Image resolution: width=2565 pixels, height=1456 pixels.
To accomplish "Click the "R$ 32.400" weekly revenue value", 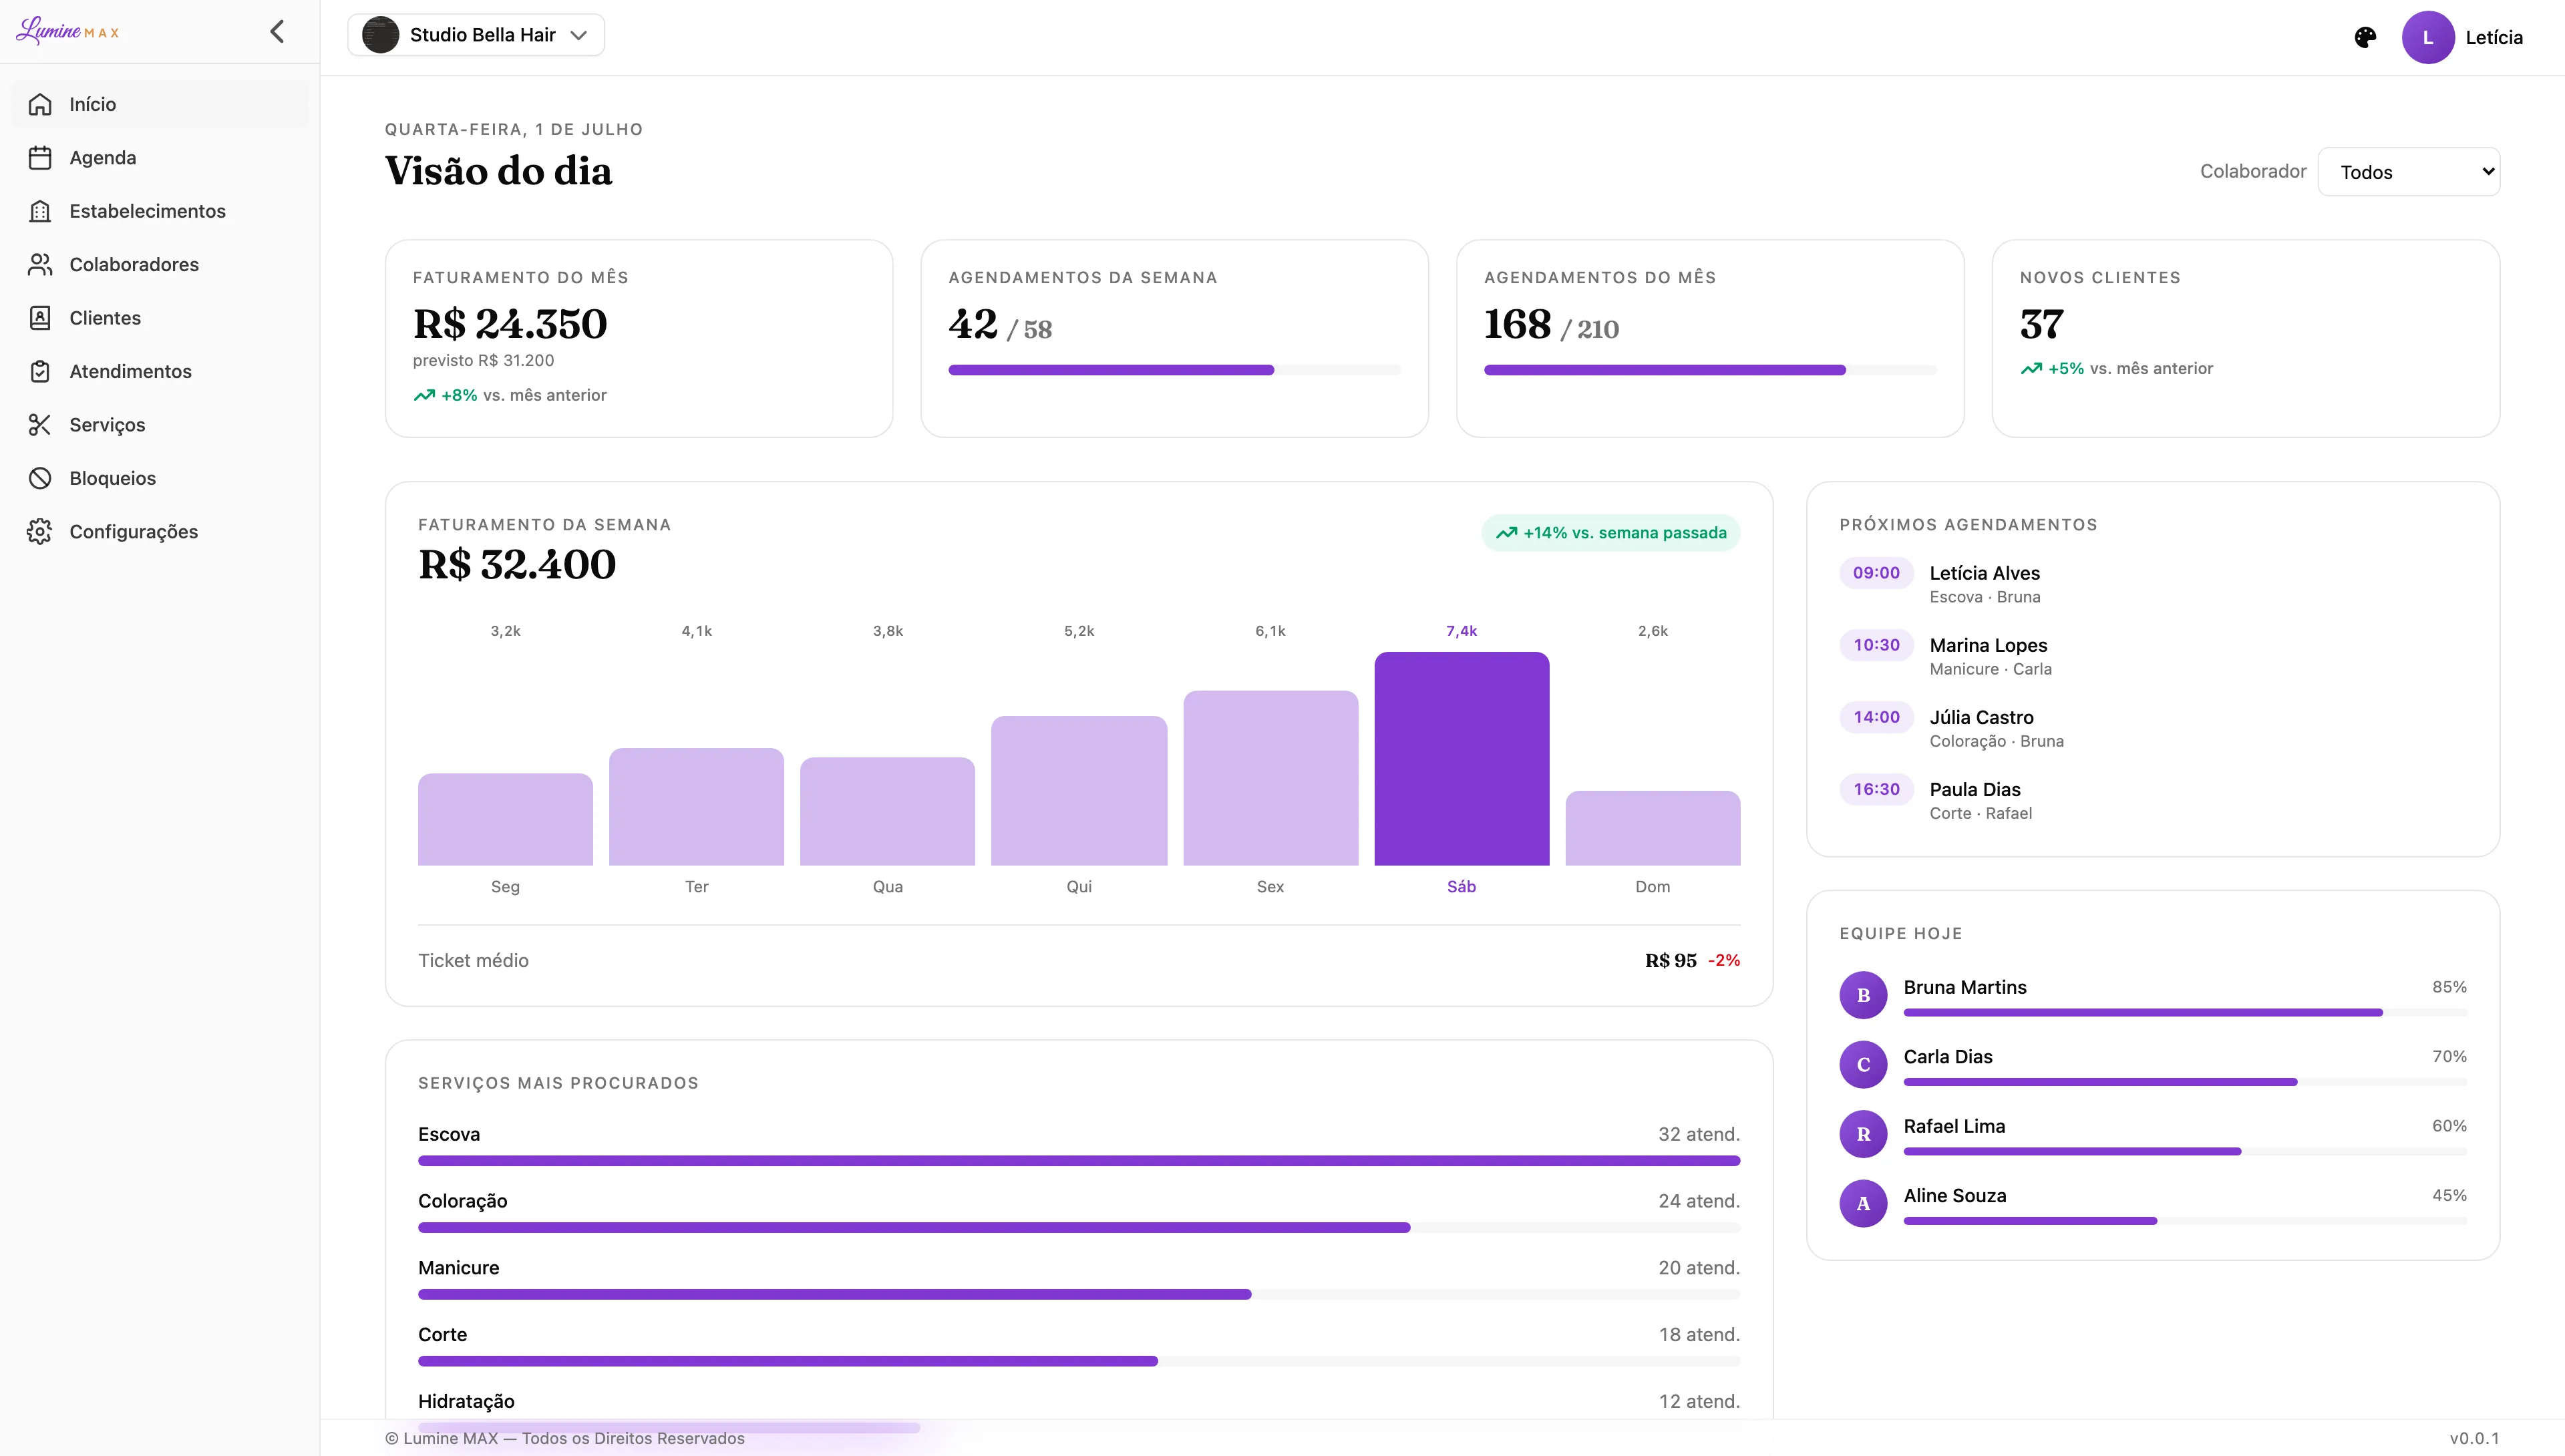I will tap(517, 565).
